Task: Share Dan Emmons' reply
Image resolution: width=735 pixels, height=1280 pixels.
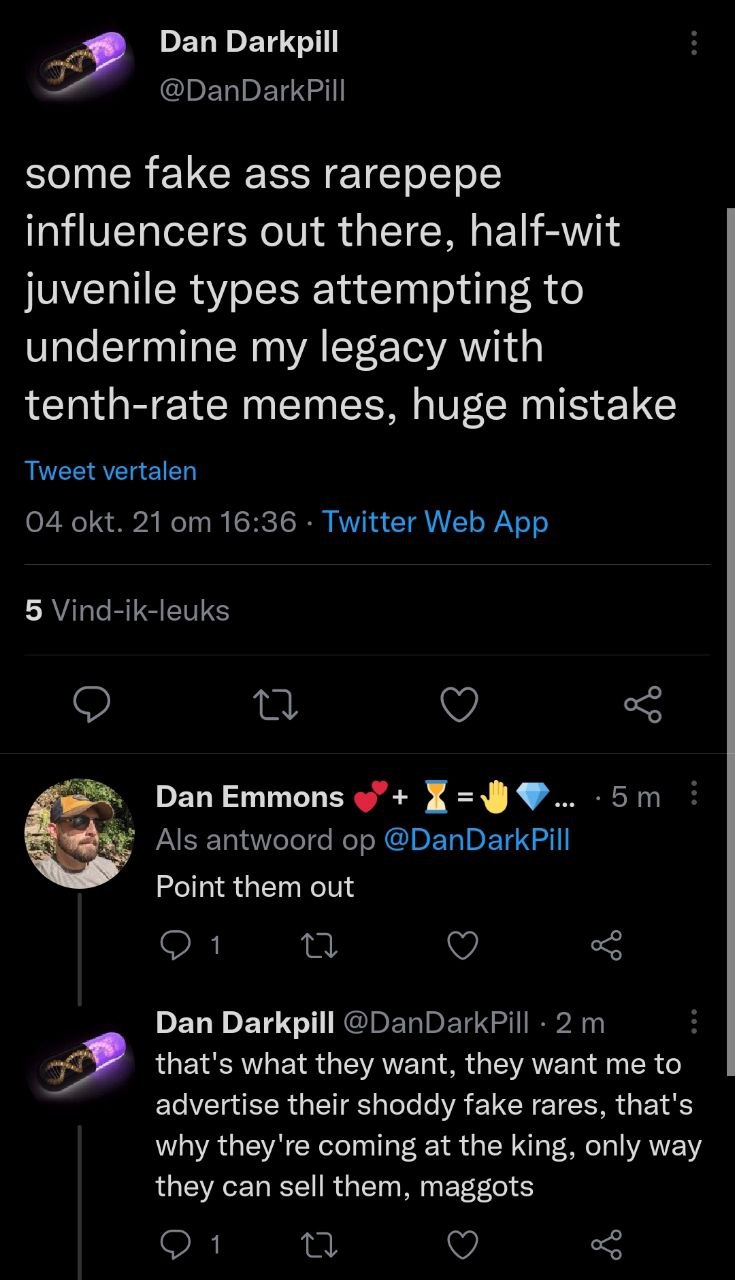Action: tap(606, 945)
